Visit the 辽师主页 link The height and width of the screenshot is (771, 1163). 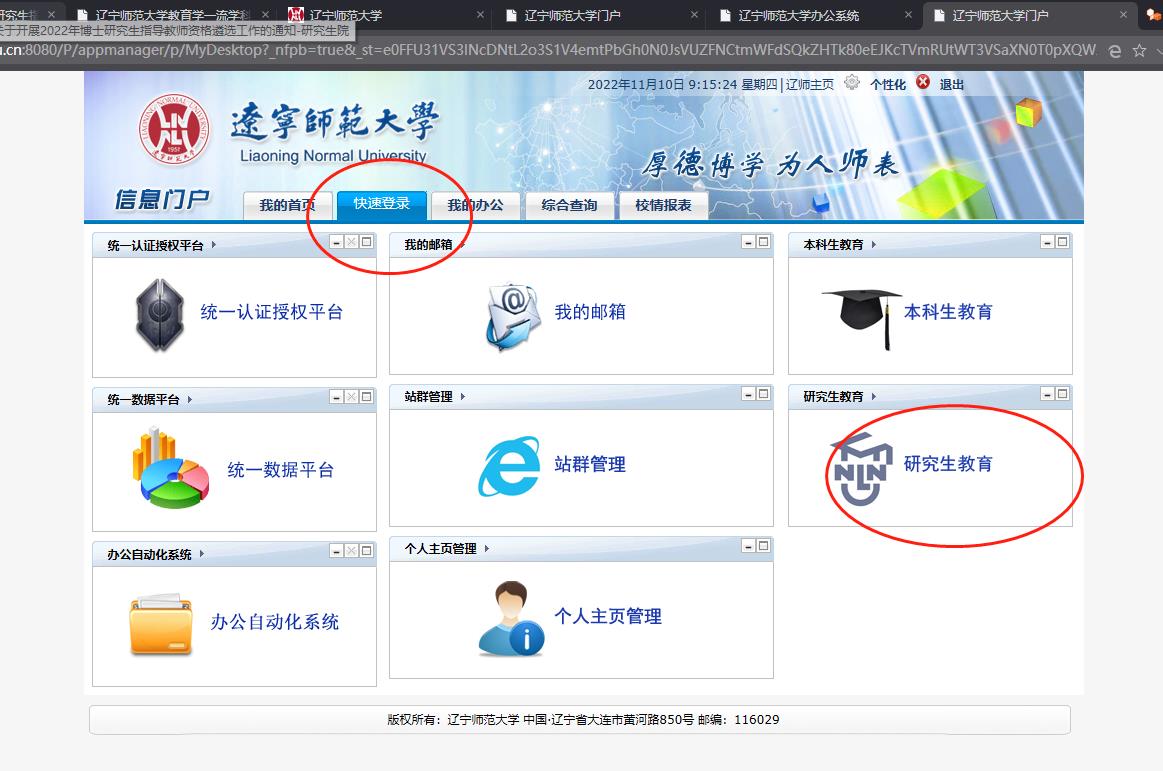[x=810, y=85]
